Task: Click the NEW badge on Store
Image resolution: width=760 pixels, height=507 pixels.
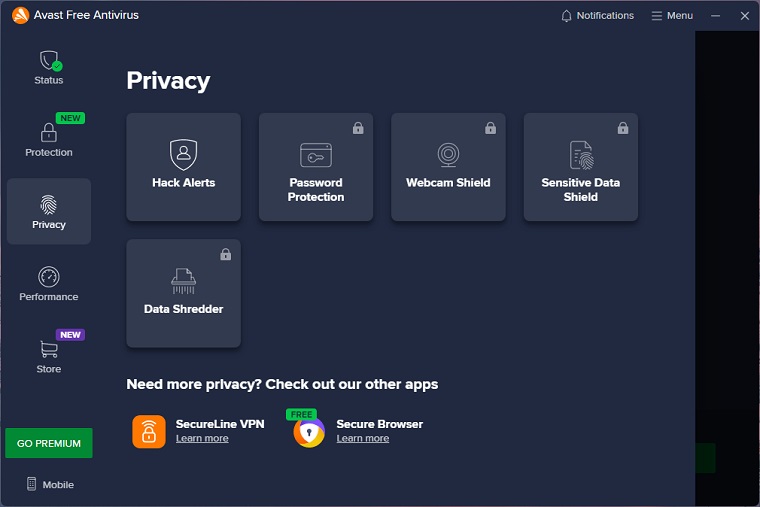Action: pyautogui.click(x=70, y=335)
